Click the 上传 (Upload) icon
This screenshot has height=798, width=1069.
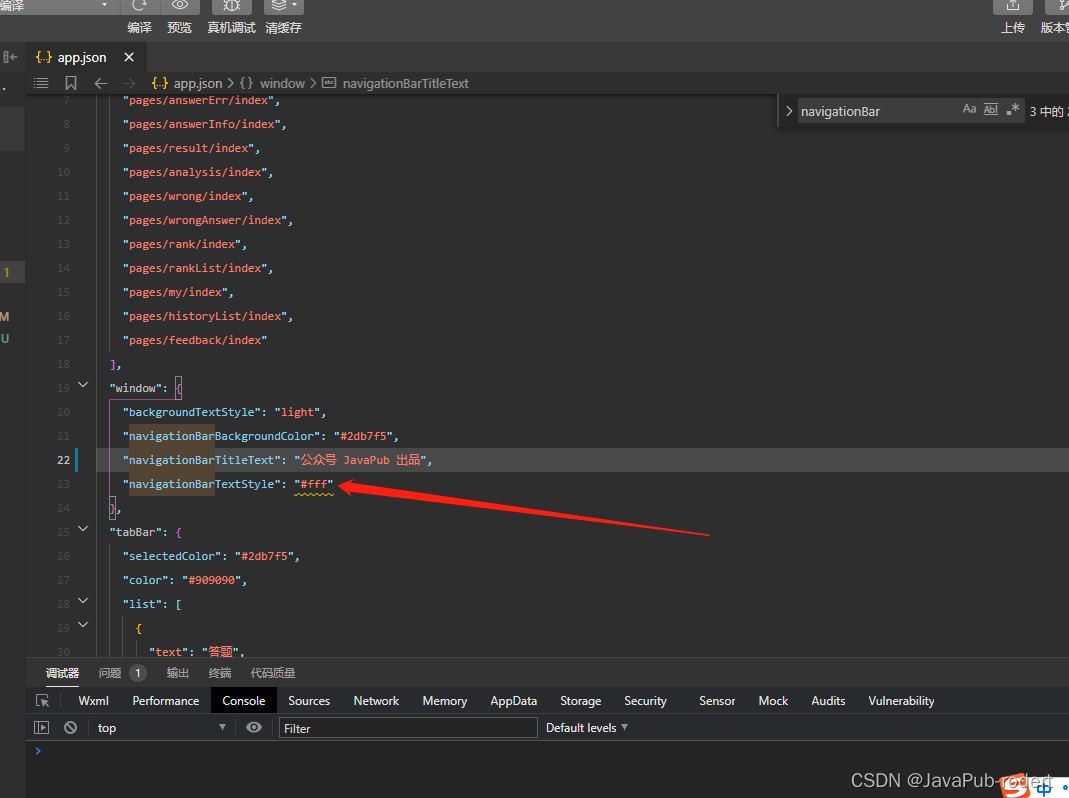click(x=1012, y=8)
